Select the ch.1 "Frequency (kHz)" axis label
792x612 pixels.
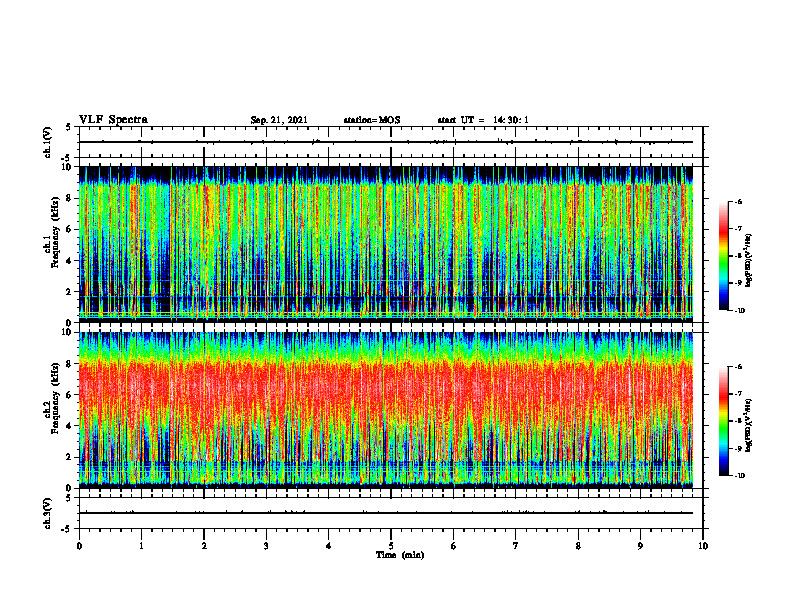point(55,230)
